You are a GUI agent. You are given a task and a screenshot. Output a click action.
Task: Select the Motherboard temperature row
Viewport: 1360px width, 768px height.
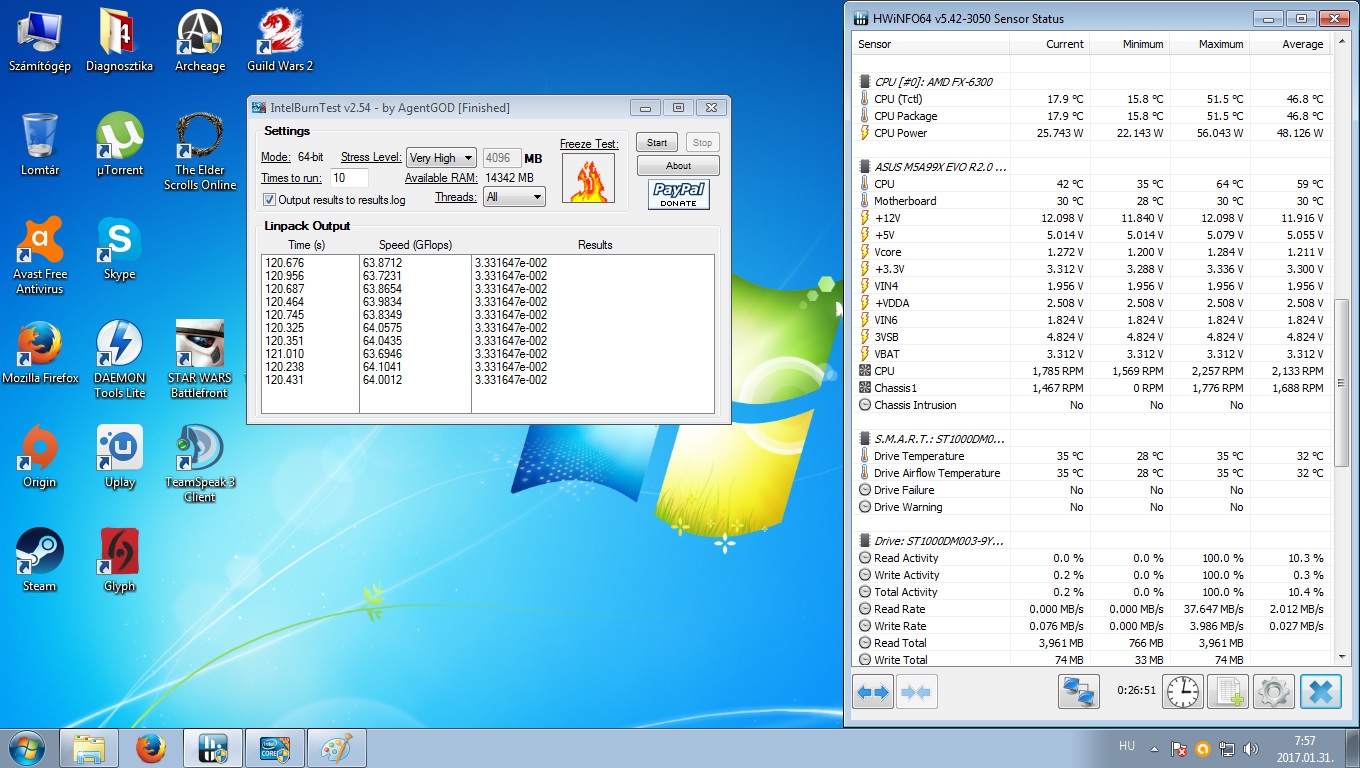point(1093,201)
